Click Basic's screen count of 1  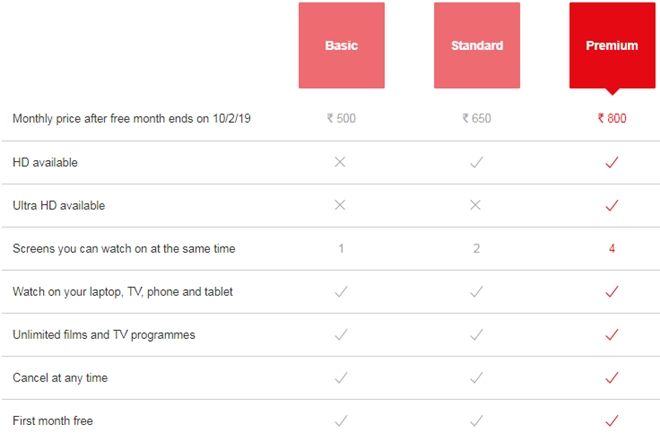coord(341,248)
